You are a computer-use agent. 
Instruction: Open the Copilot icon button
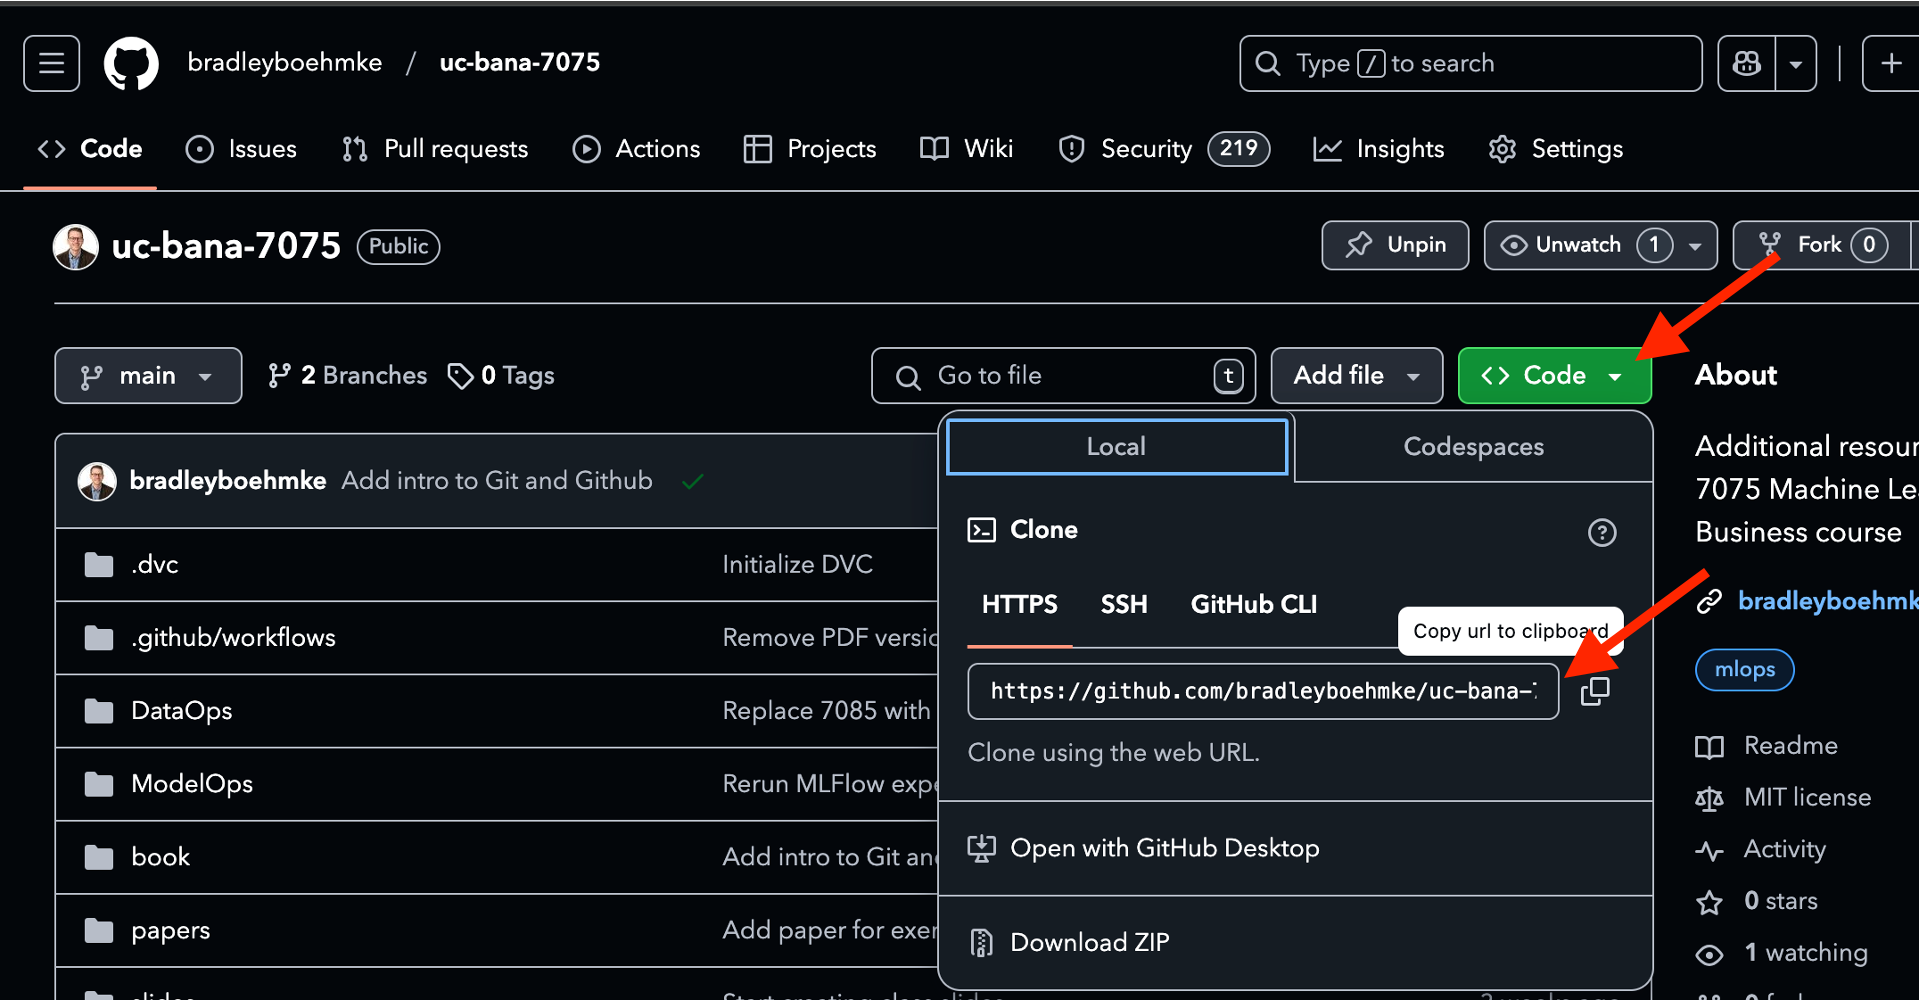point(1746,64)
